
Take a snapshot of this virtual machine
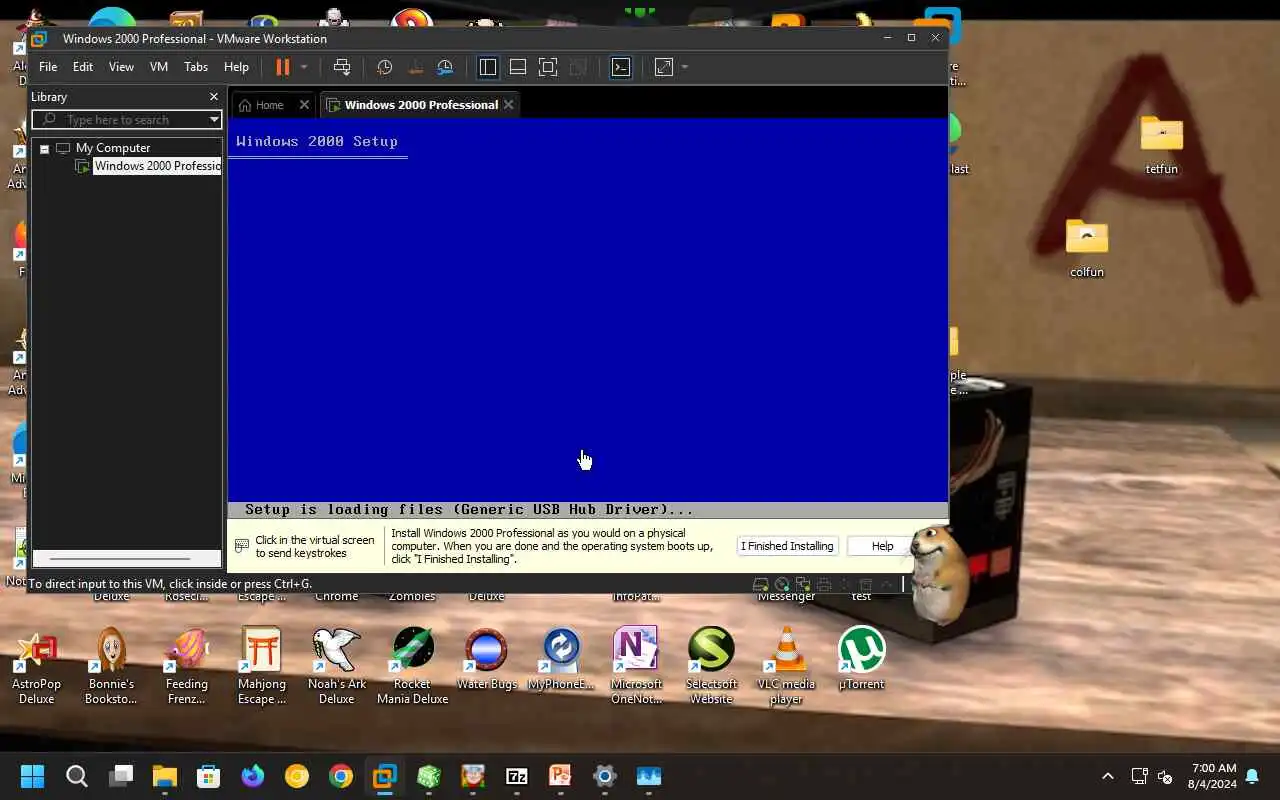coord(384,67)
